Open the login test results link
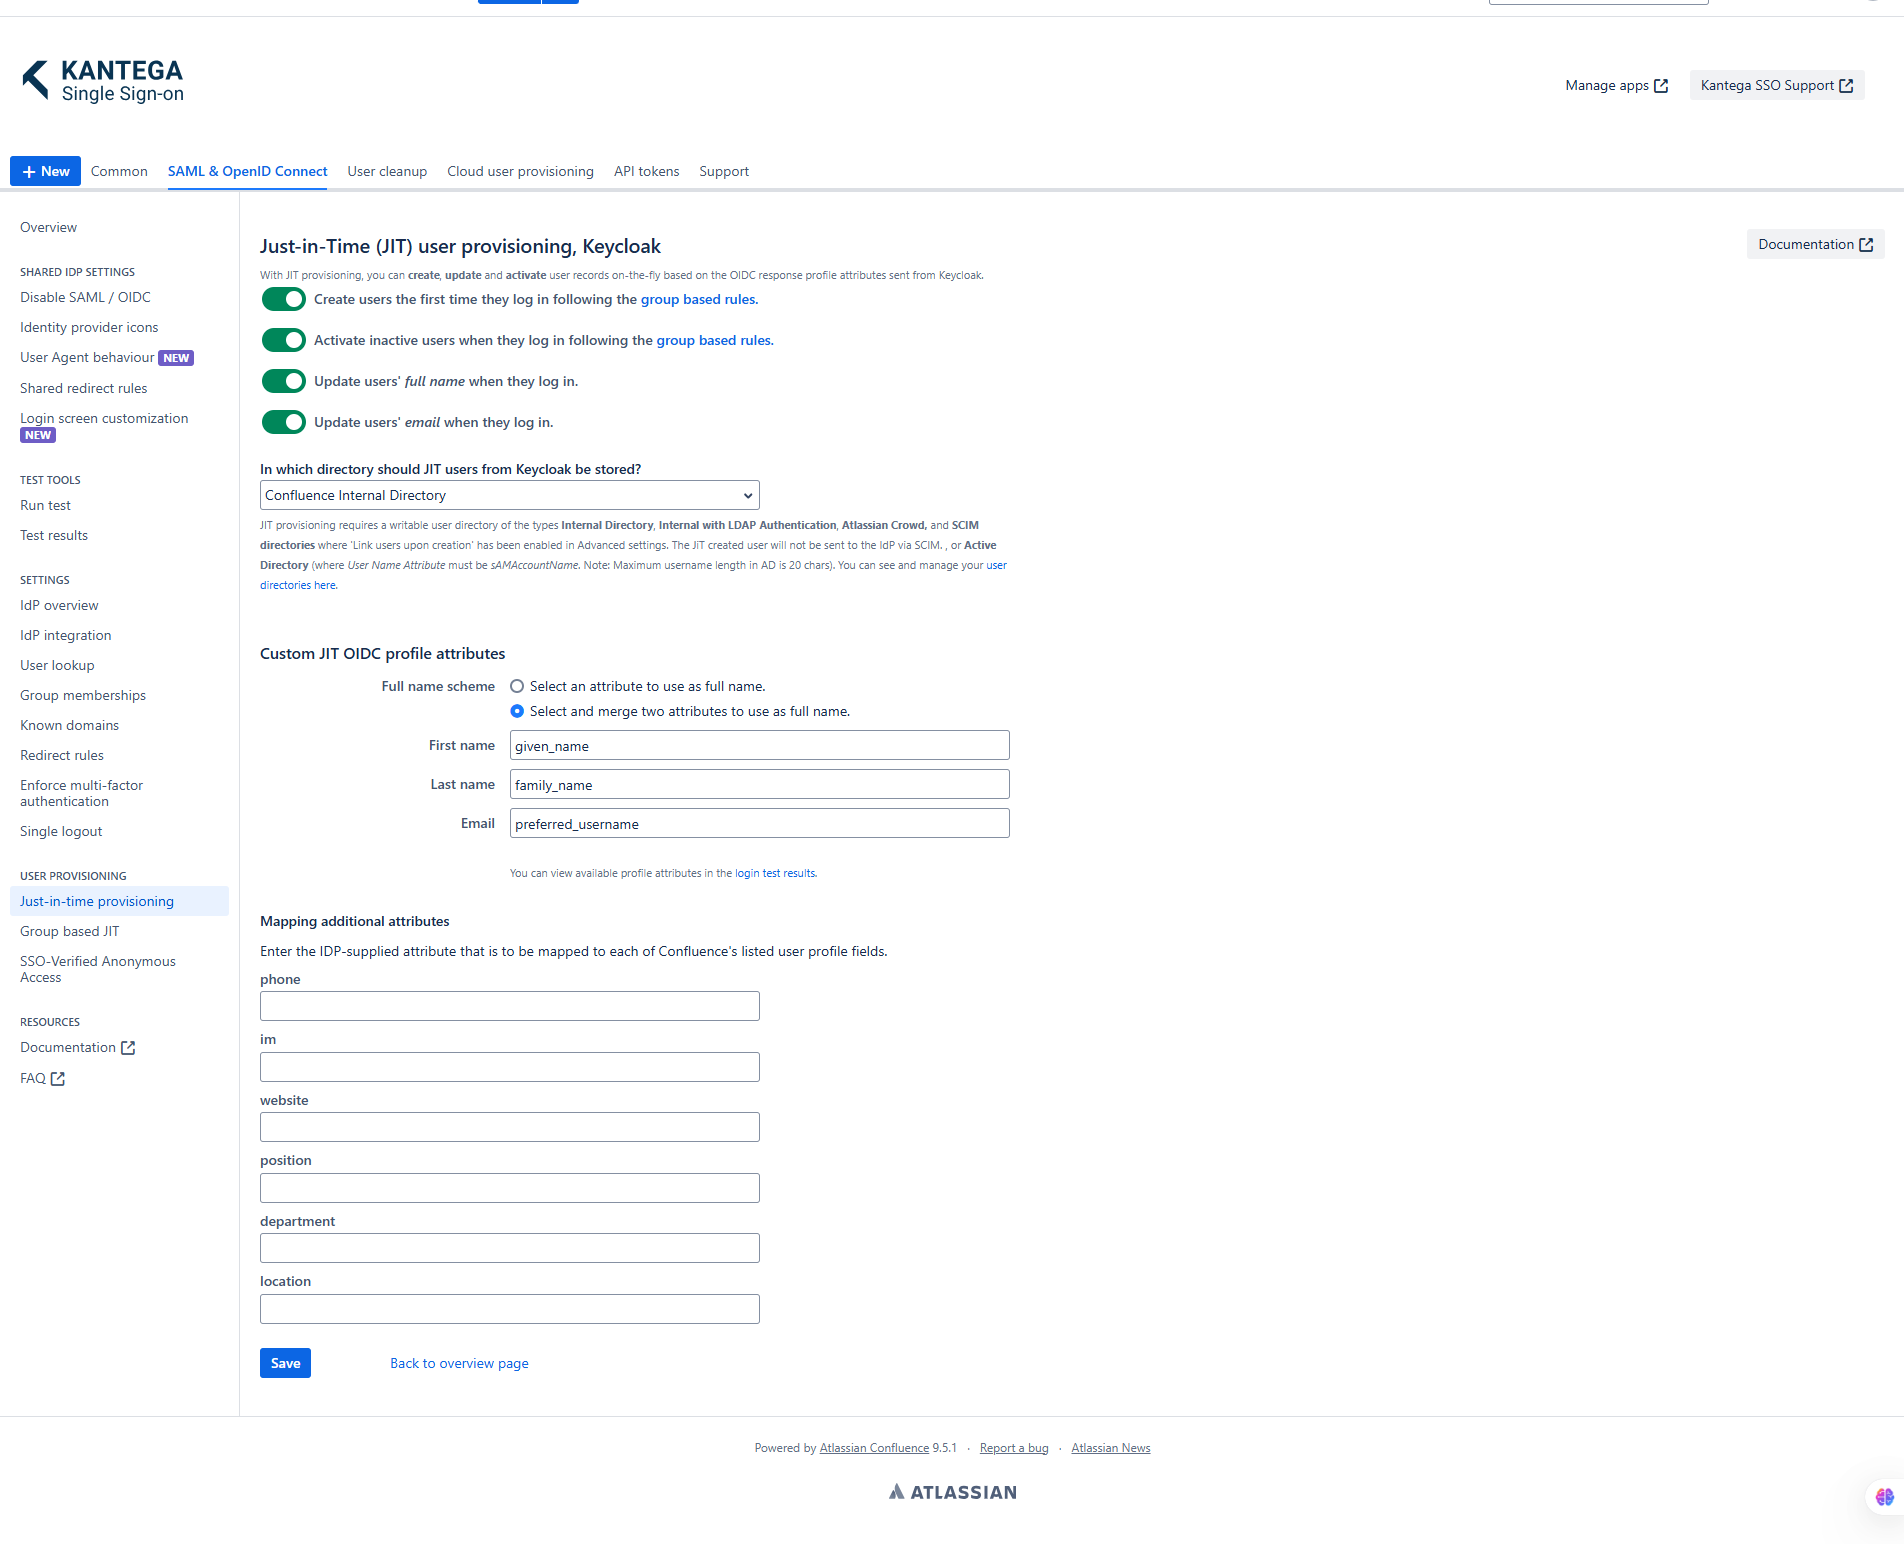1904x1544 pixels. coord(776,874)
